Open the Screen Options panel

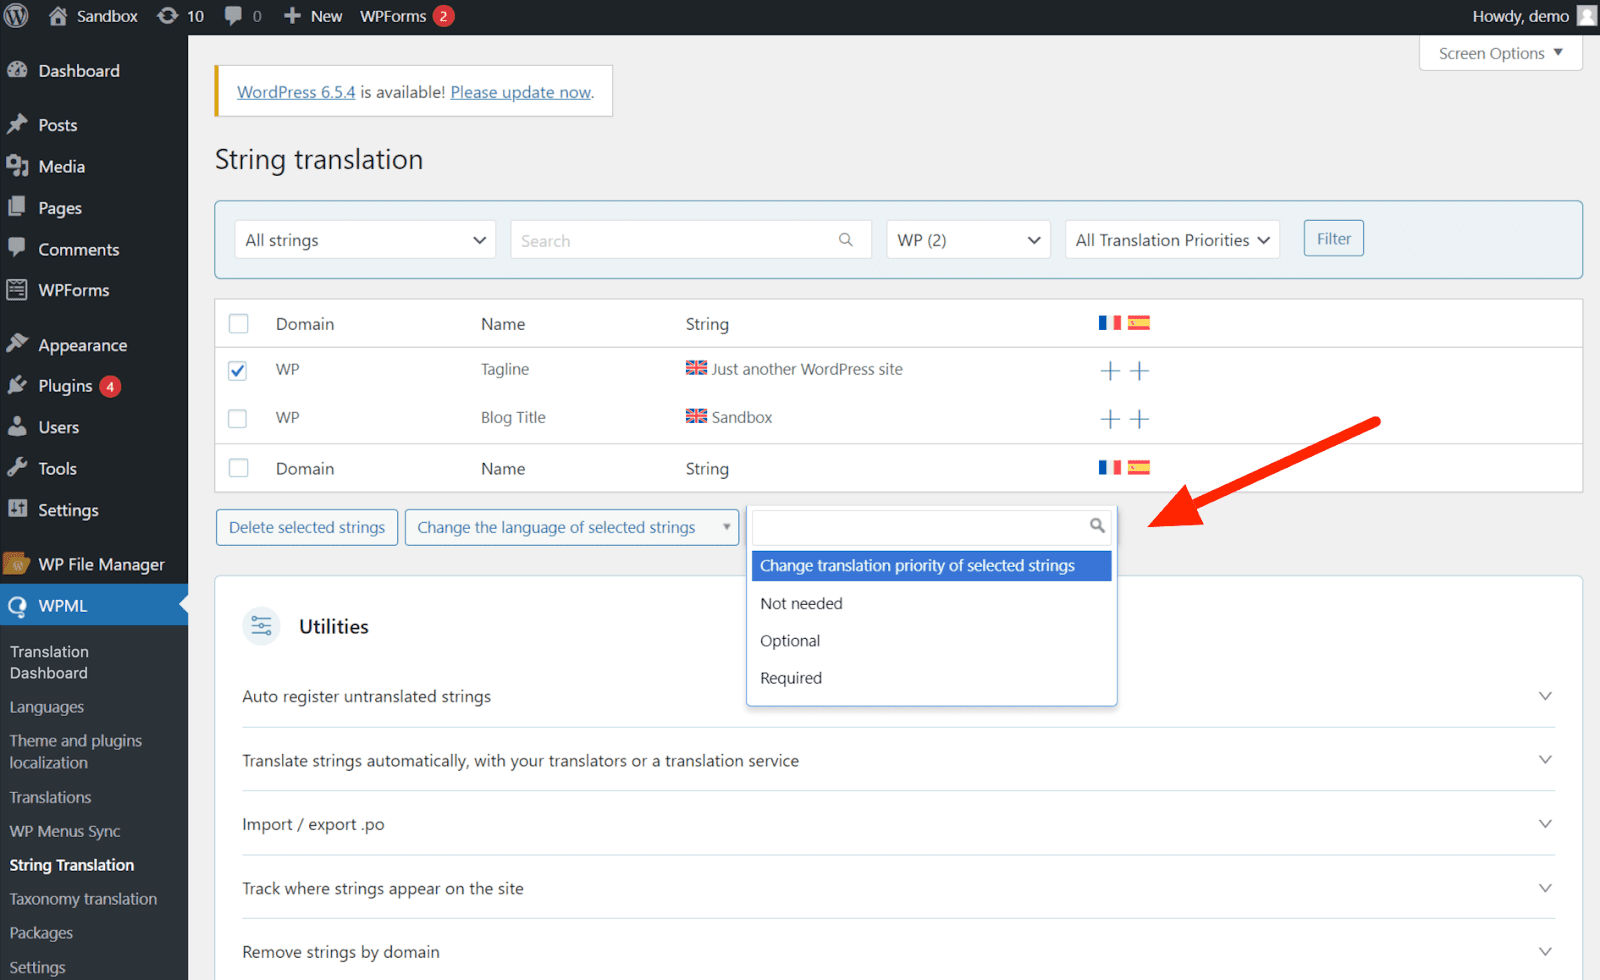tap(1500, 53)
